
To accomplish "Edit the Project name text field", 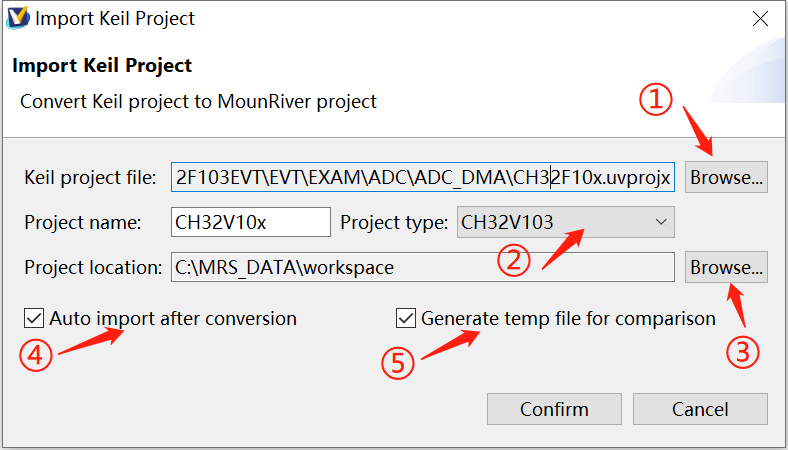I will (x=250, y=222).
